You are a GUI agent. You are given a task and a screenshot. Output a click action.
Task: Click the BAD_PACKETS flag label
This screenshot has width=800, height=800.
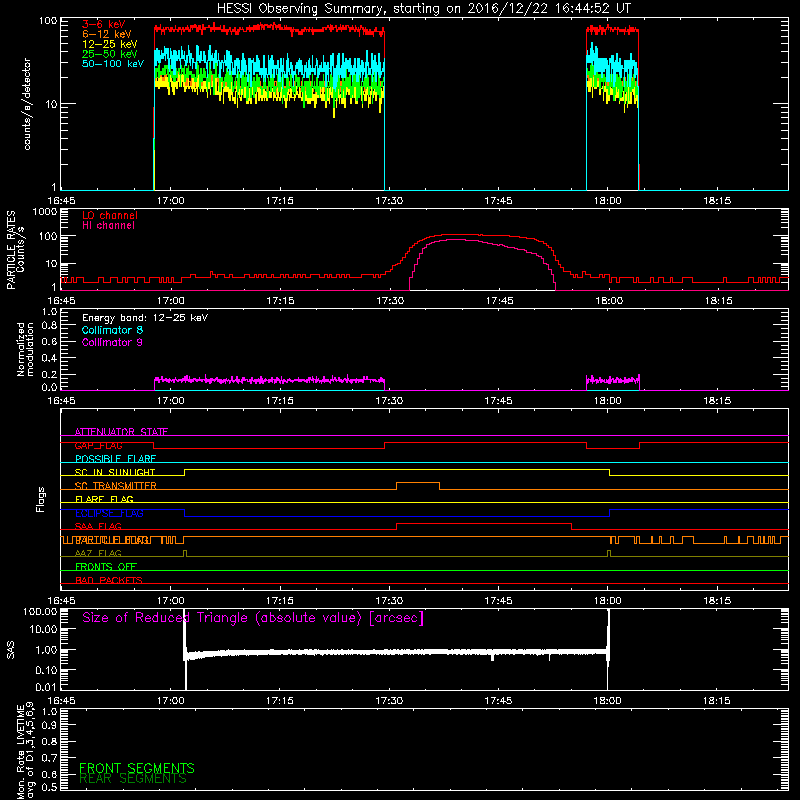tap(109, 580)
